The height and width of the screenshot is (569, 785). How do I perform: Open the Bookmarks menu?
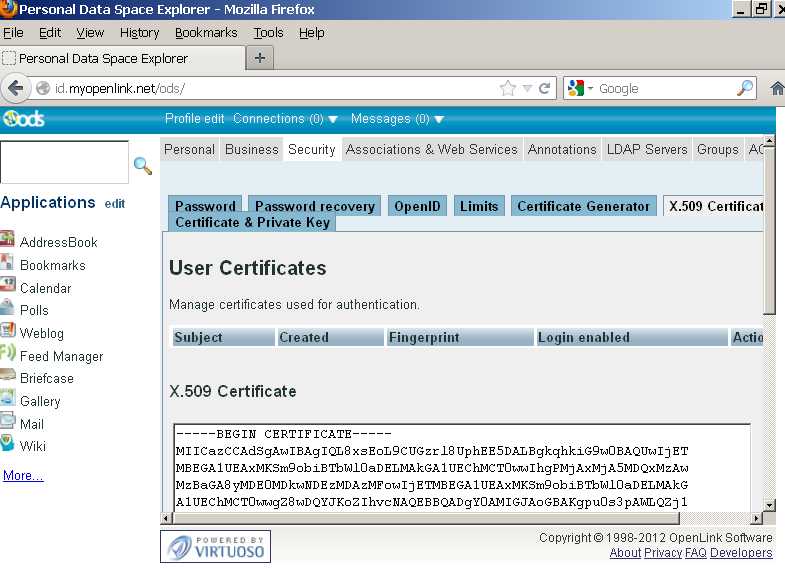click(x=206, y=32)
